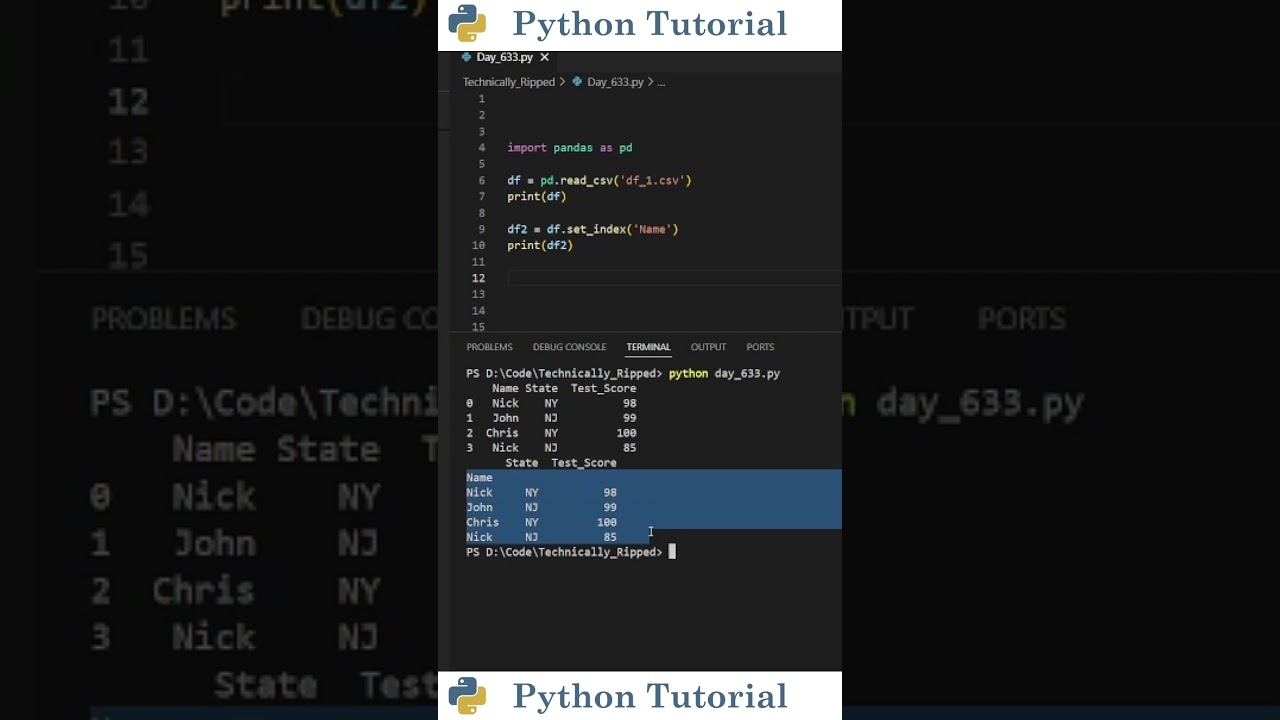Image resolution: width=1280 pixels, height=720 pixels.
Task: Click the breadcrumb ellipsis after Day_633.py
Action: pyautogui.click(x=661, y=82)
